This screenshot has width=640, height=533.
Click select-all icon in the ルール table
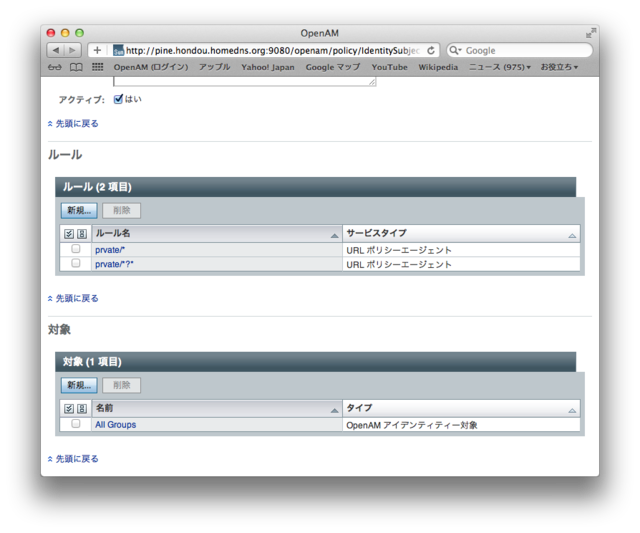coord(69,233)
